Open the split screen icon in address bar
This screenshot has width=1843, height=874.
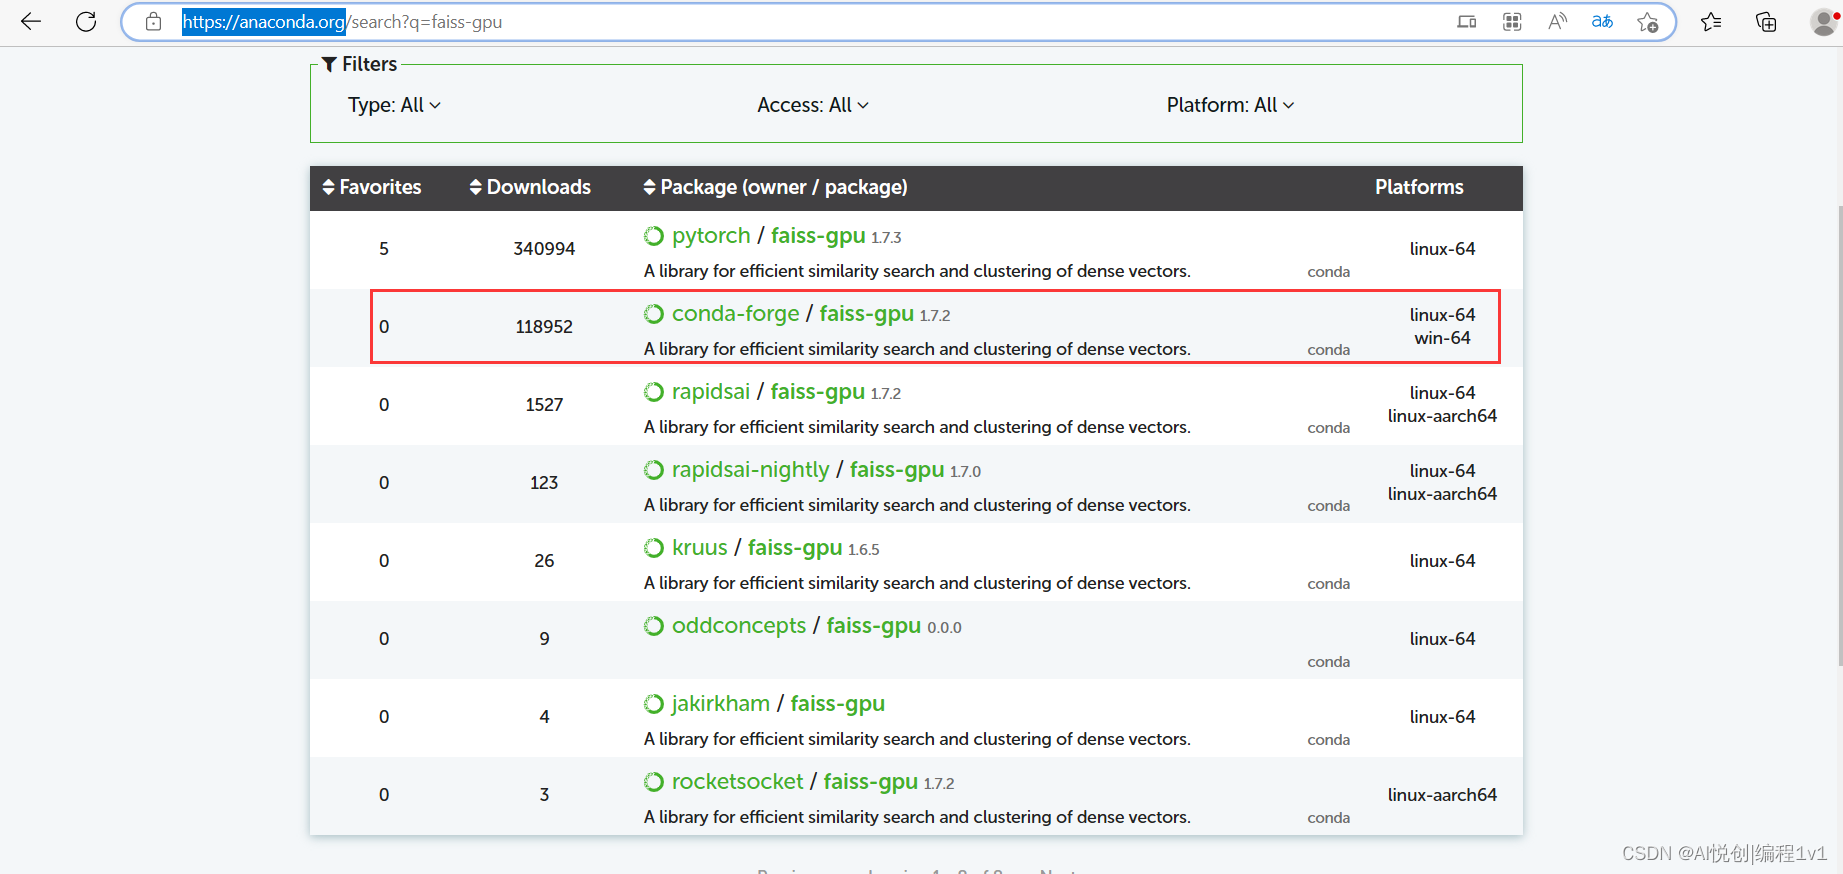point(1466,21)
